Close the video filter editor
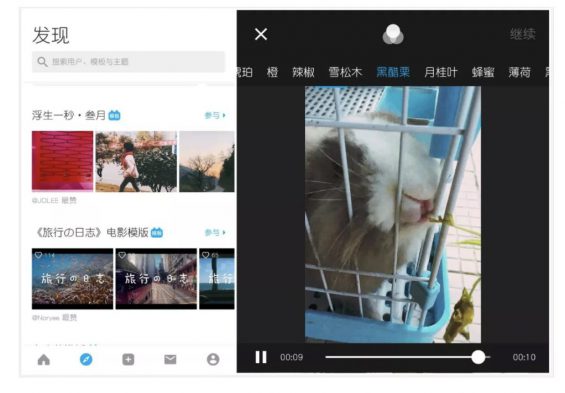Screen dimensions: 565x393 pos(261,34)
